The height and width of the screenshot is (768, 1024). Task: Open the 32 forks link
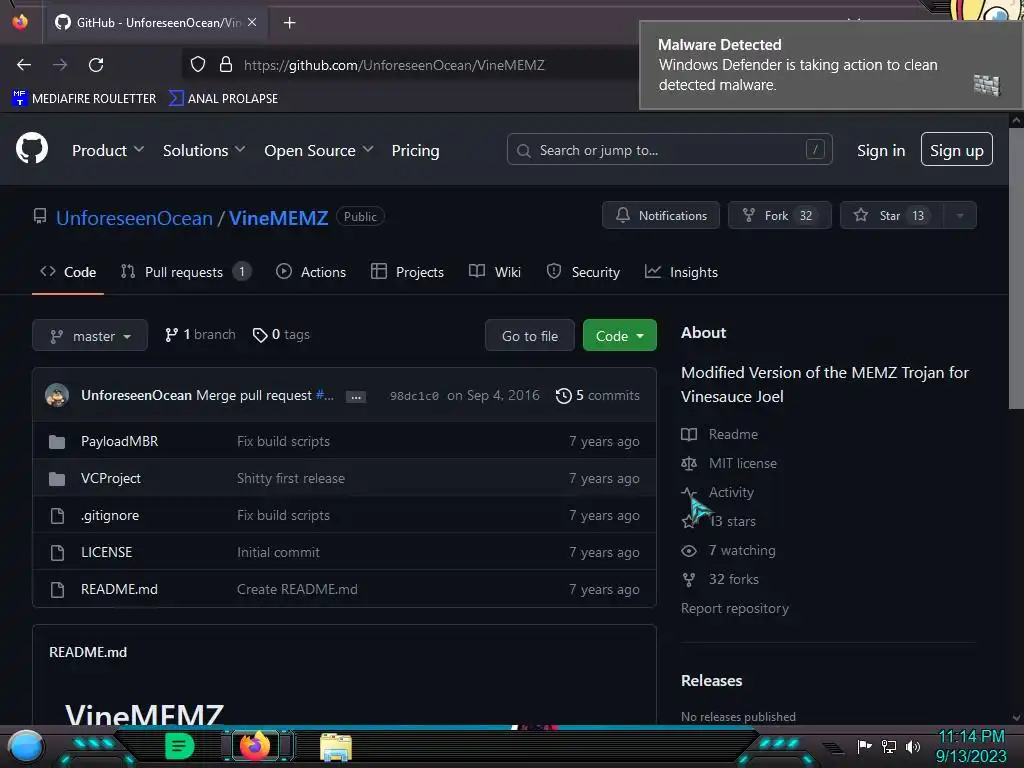pos(720,579)
